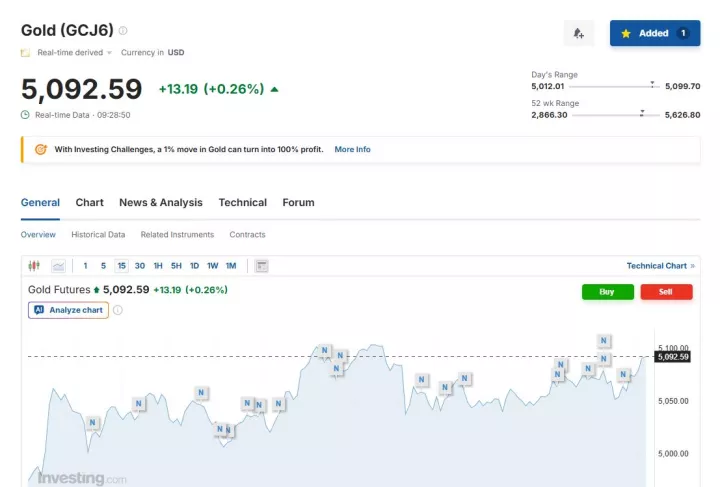
Task: Select the 1D chart interval
Action: (x=194, y=266)
